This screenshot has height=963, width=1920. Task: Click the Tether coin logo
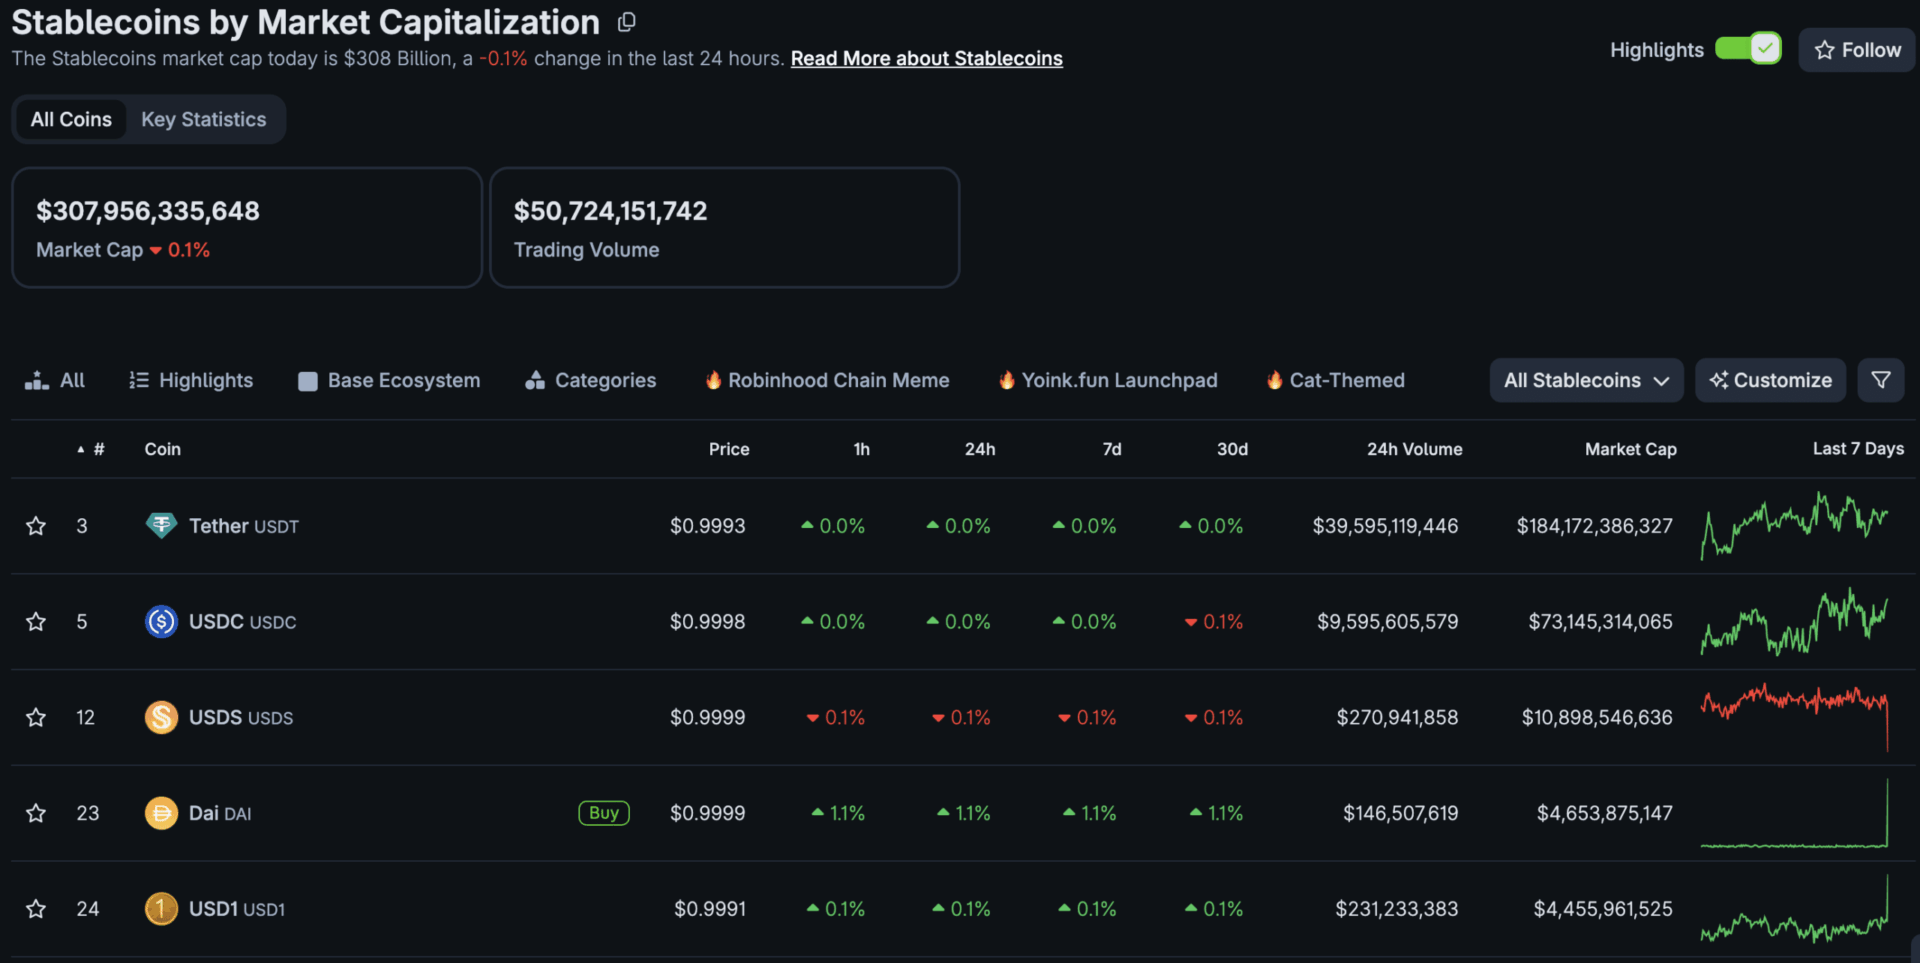tap(161, 526)
